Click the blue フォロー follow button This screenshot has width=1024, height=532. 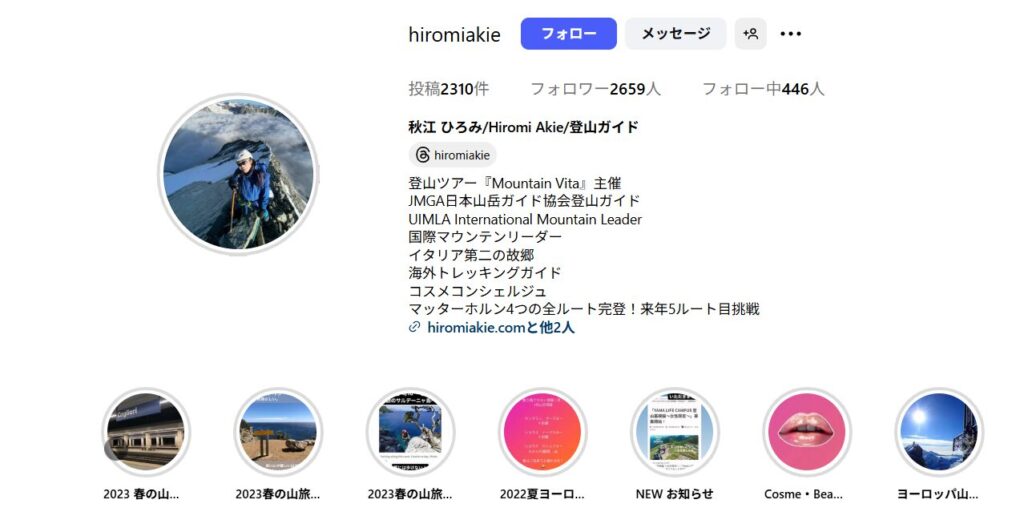point(568,34)
